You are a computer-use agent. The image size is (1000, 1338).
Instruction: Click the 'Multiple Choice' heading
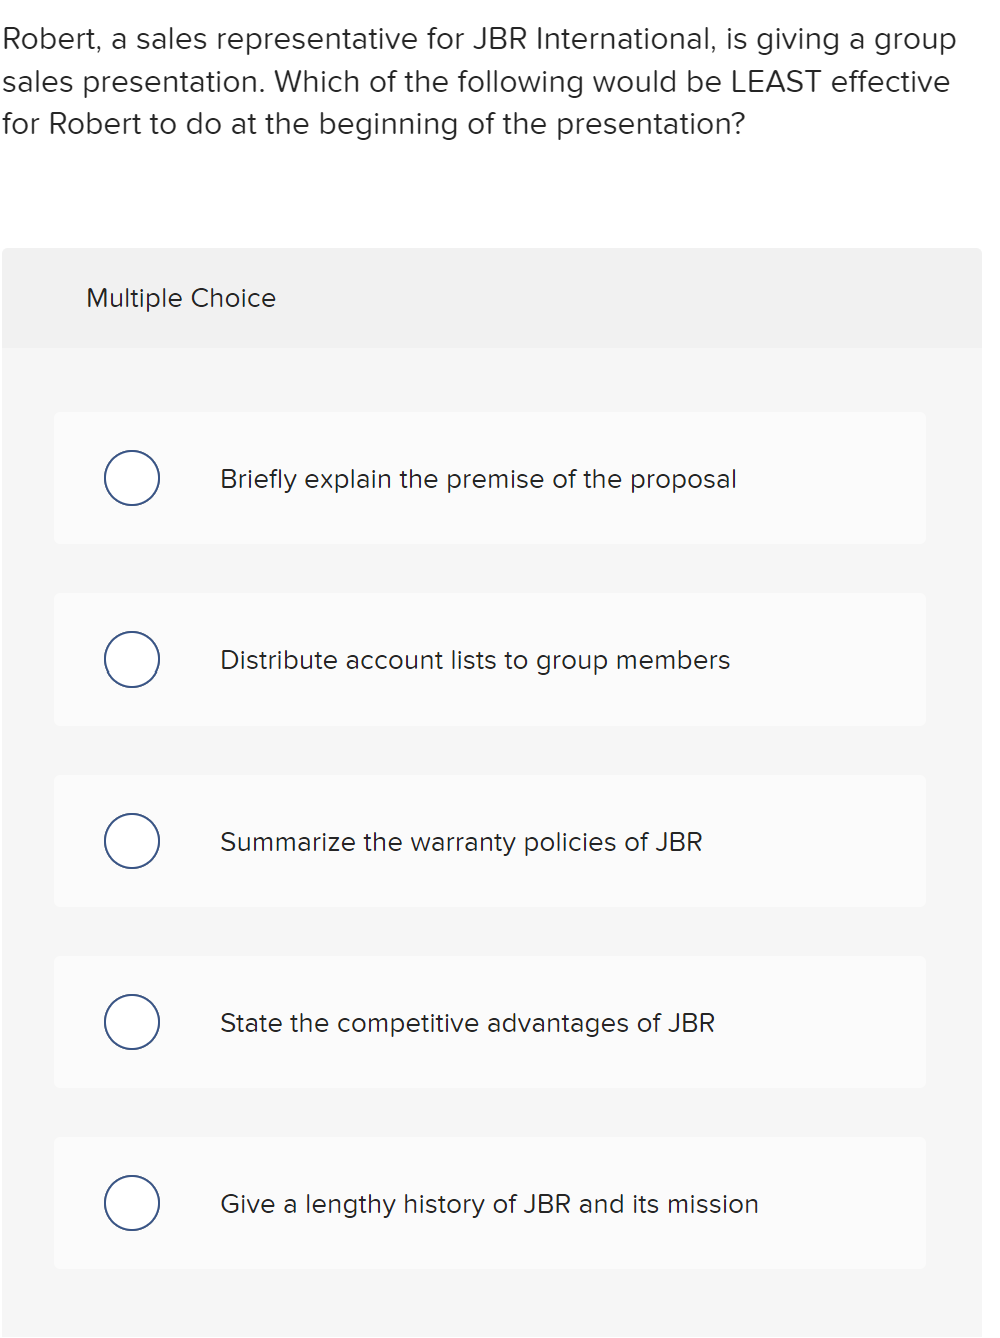tap(181, 298)
